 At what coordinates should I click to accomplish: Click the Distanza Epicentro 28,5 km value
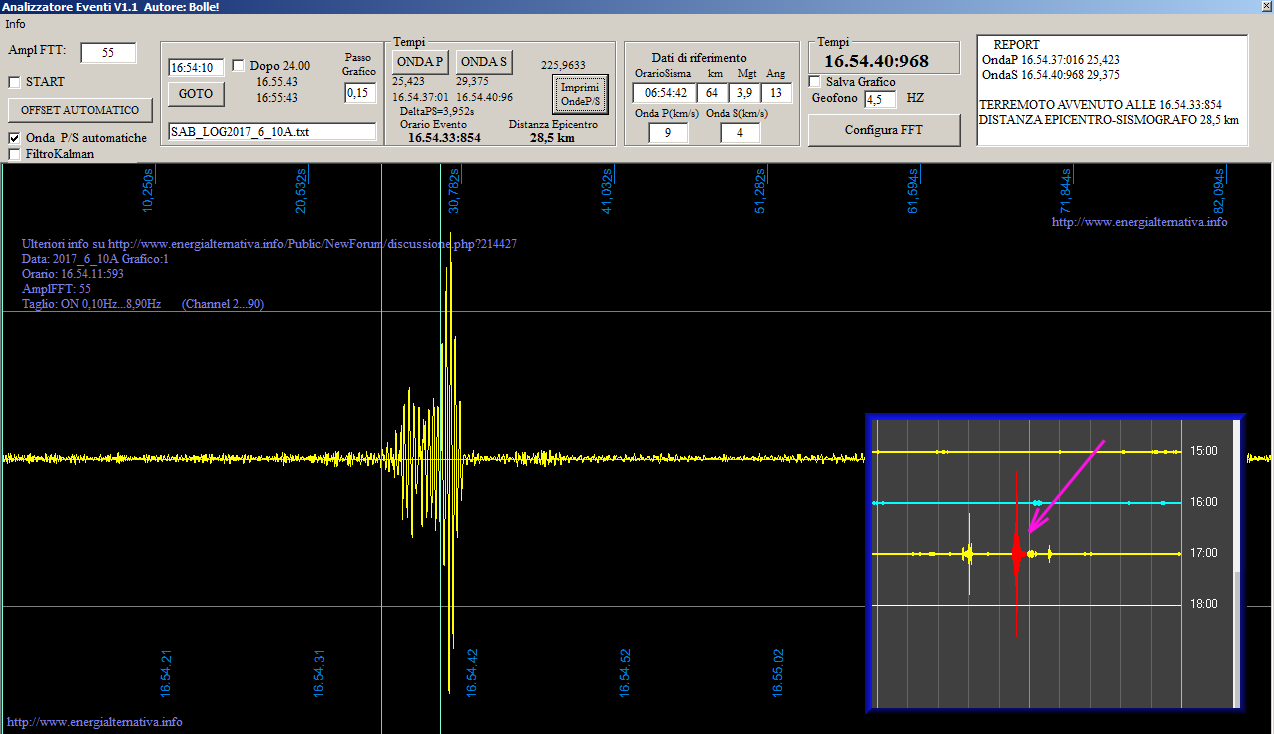pos(552,138)
